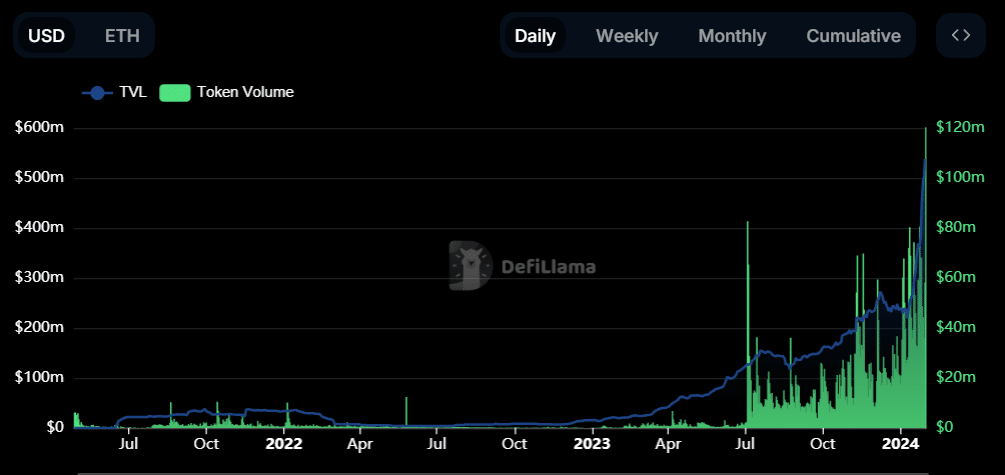Image resolution: width=1005 pixels, height=475 pixels.
Task: Click the 2022 x-axis label
Action: click(283, 444)
